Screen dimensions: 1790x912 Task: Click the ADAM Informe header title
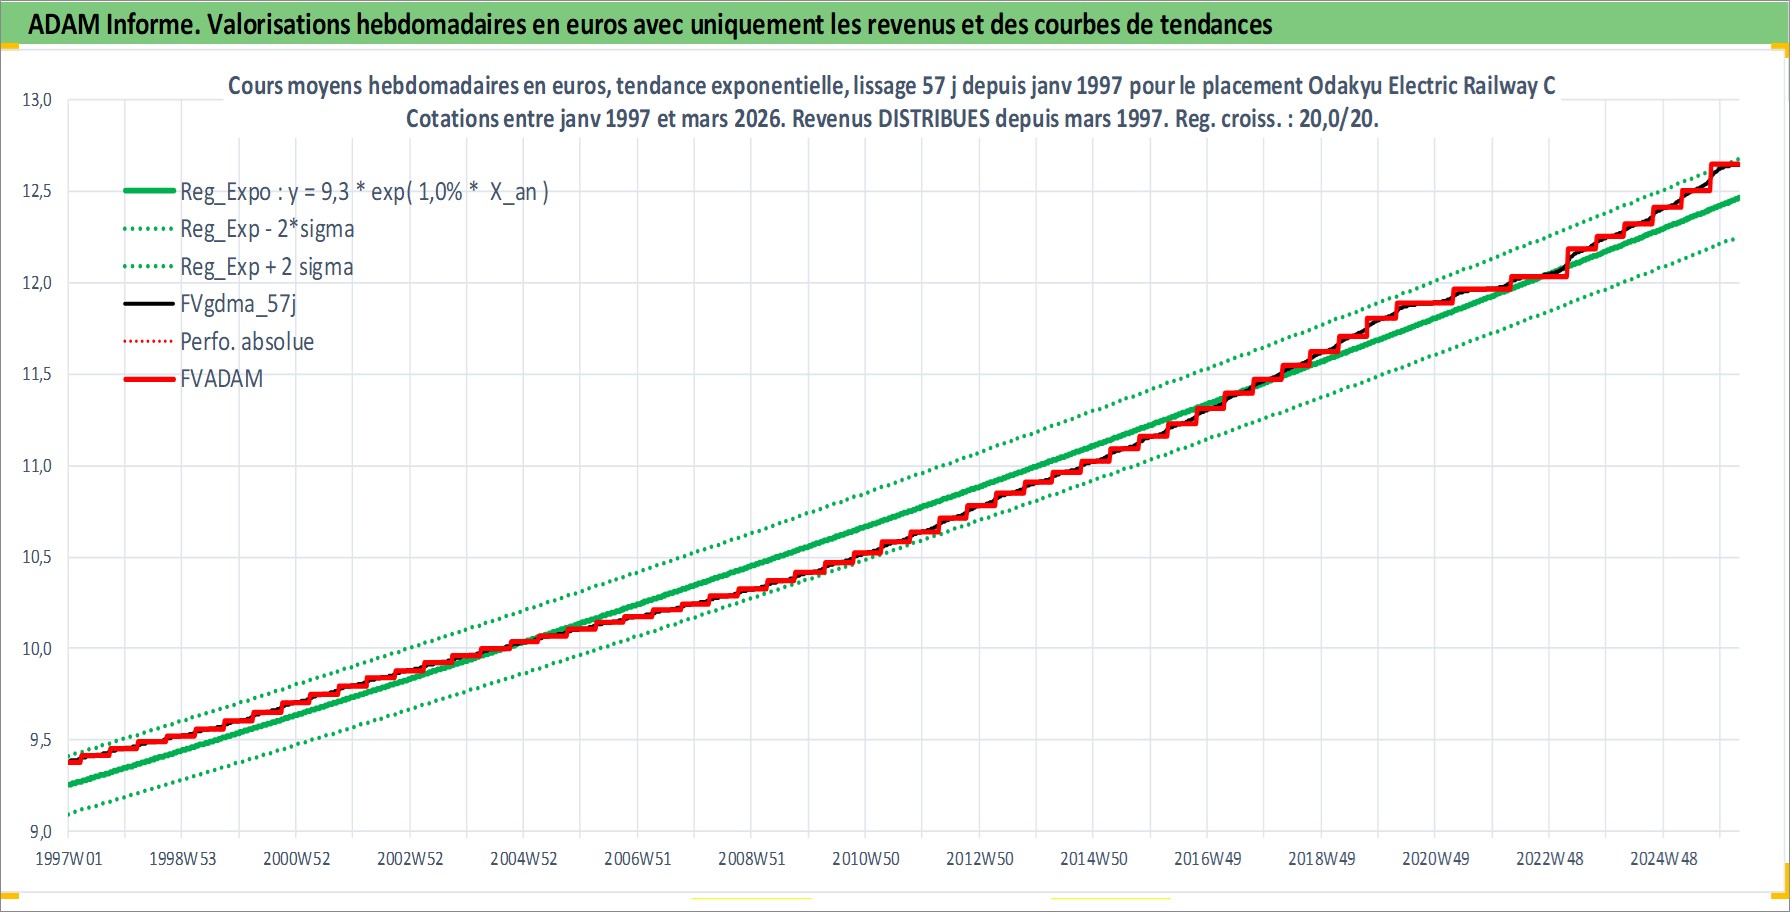coord(650,24)
